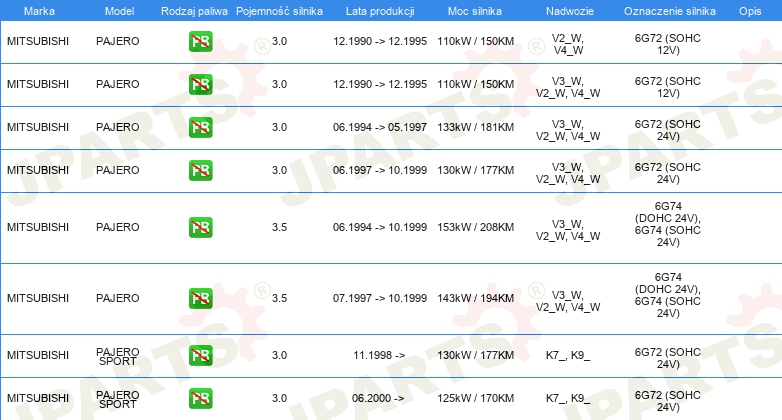Select body code V2_W, V4_W in first row

(x=568, y=44)
